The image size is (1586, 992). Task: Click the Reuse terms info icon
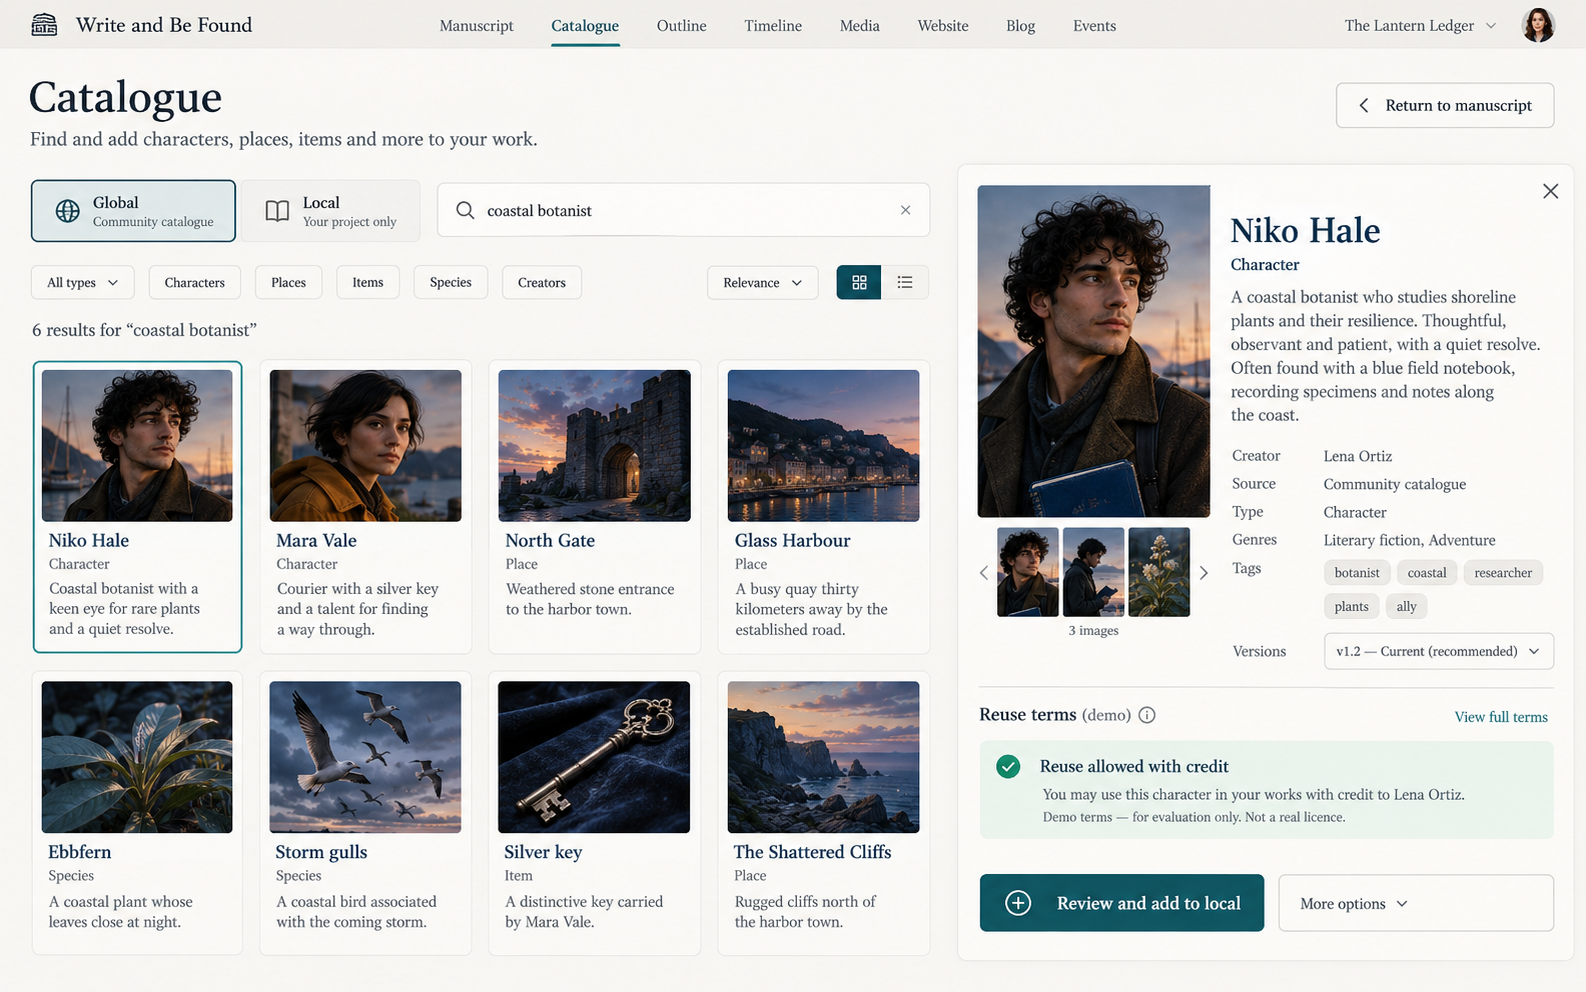(x=1147, y=715)
